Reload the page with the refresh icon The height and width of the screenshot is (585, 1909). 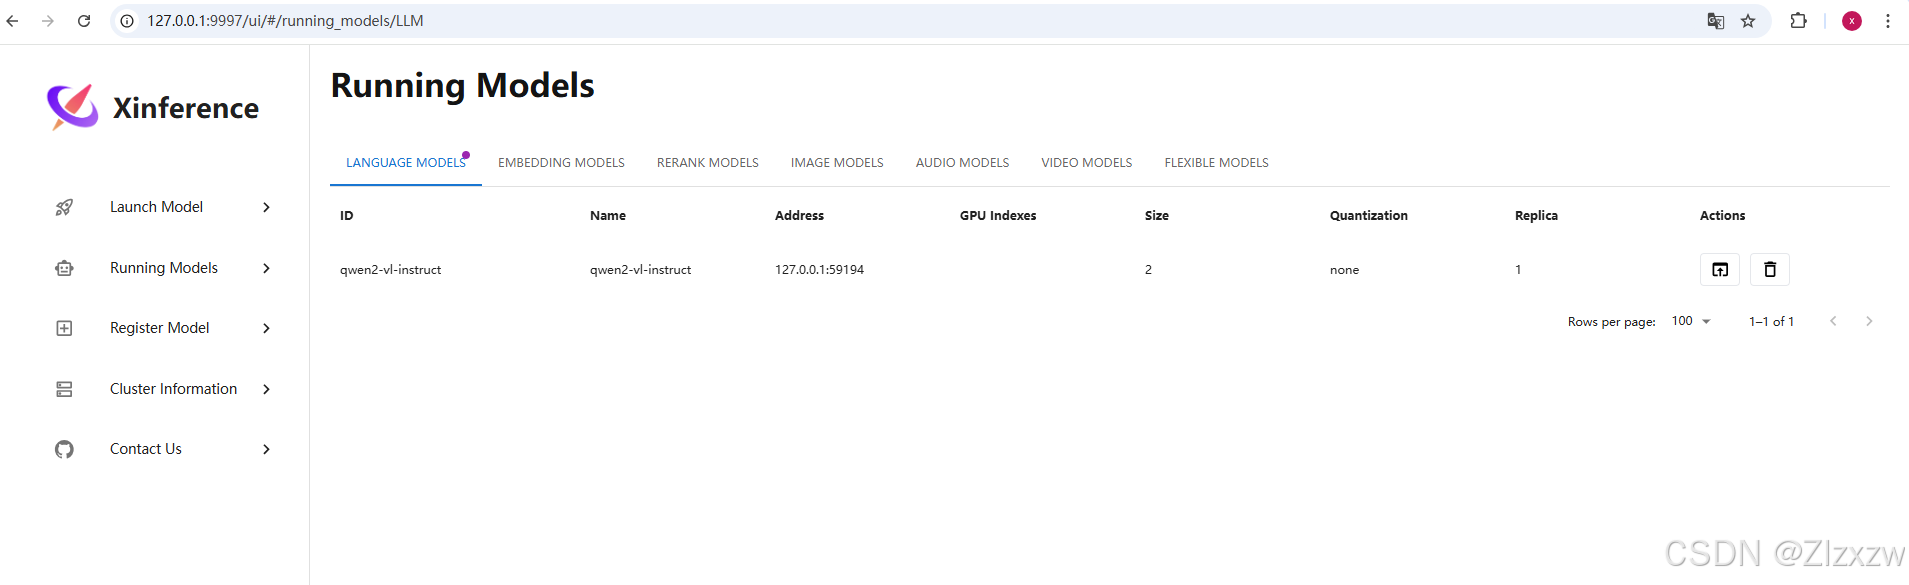(x=84, y=20)
